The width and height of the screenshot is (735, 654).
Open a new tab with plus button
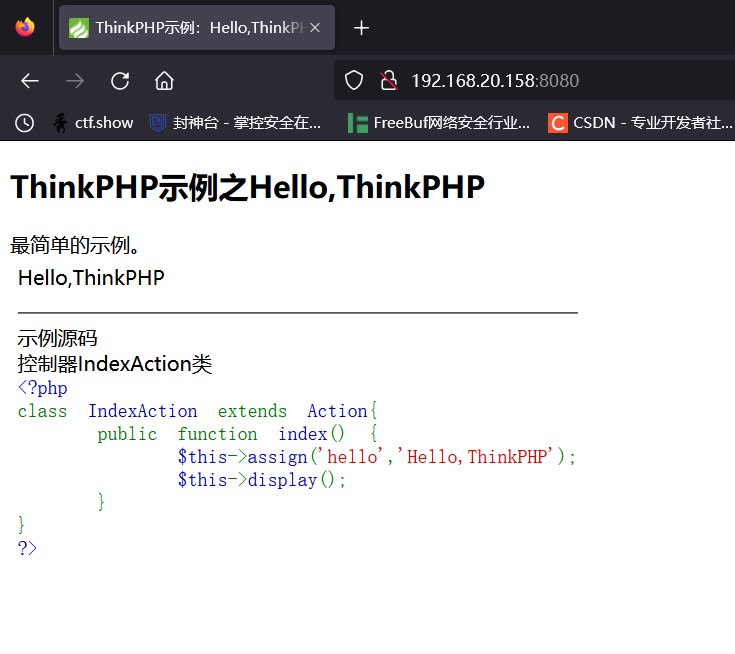click(361, 28)
